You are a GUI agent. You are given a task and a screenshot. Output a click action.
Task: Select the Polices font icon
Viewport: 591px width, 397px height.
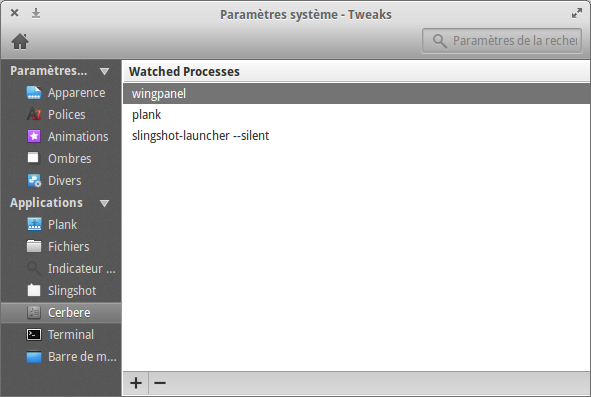tap(34, 115)
